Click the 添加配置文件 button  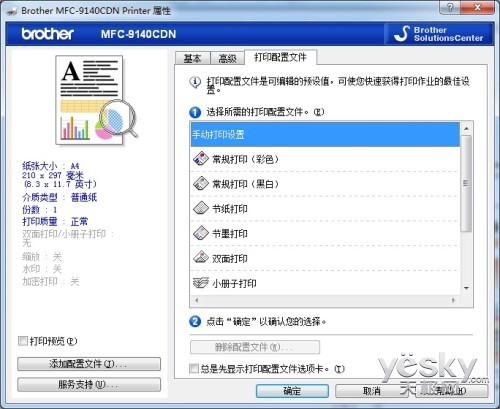(x=89, y=364)
